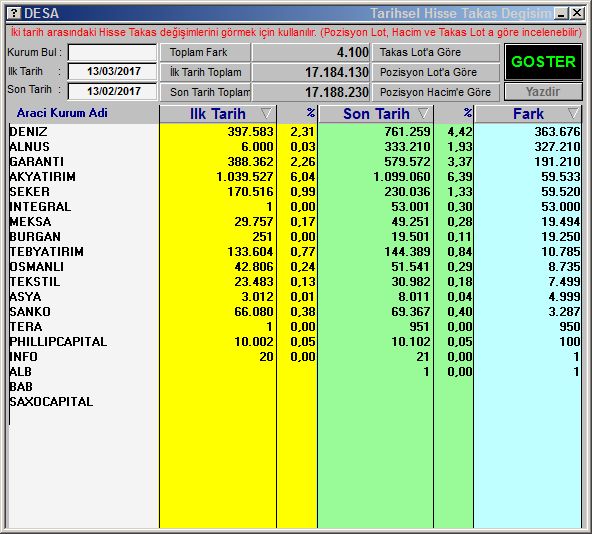Select the TEKSTIL row
The height and width of the screenshot is (534, 592).
(x=295, y=282)
